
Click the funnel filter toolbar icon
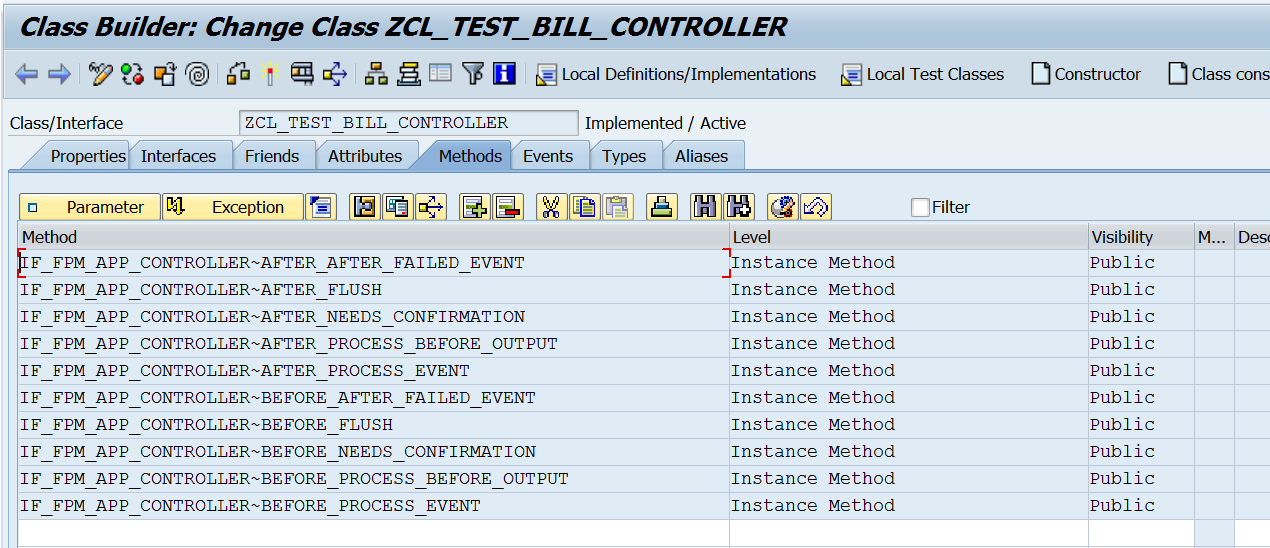click(473, 74)
